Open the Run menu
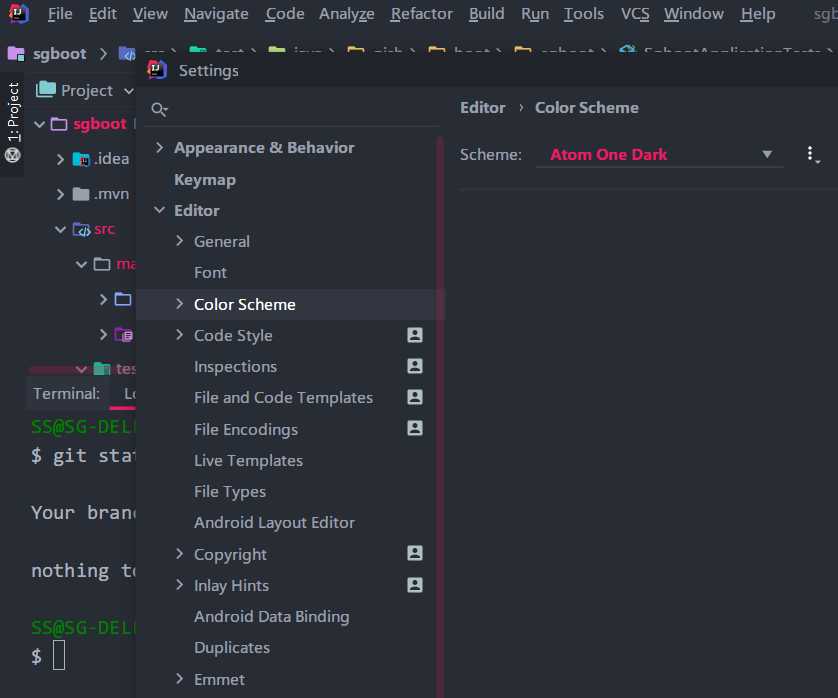The height and width of the screenshot is (698, 838). point(535,14)
